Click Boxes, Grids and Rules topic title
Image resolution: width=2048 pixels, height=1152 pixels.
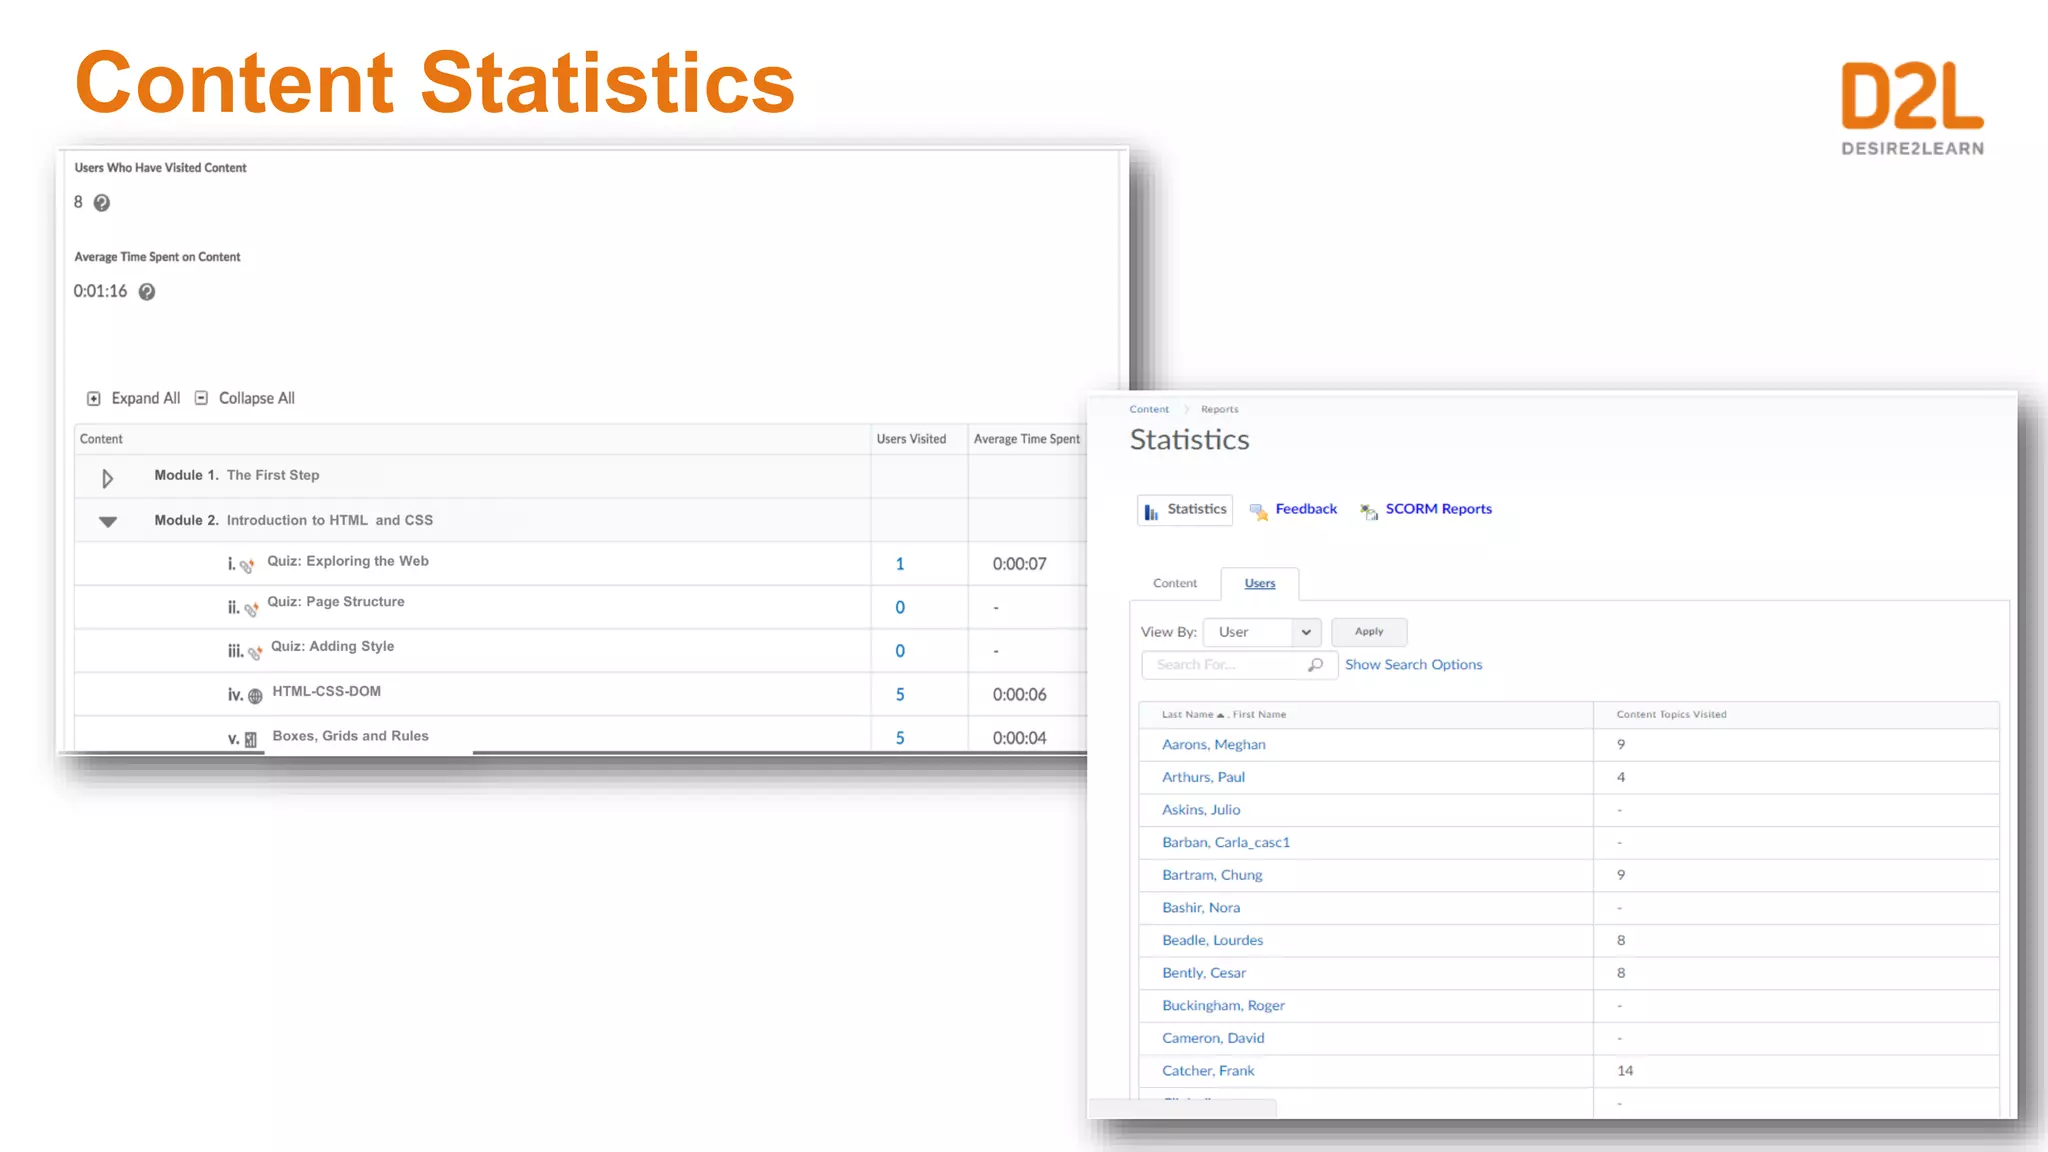(x=351, y=736)
